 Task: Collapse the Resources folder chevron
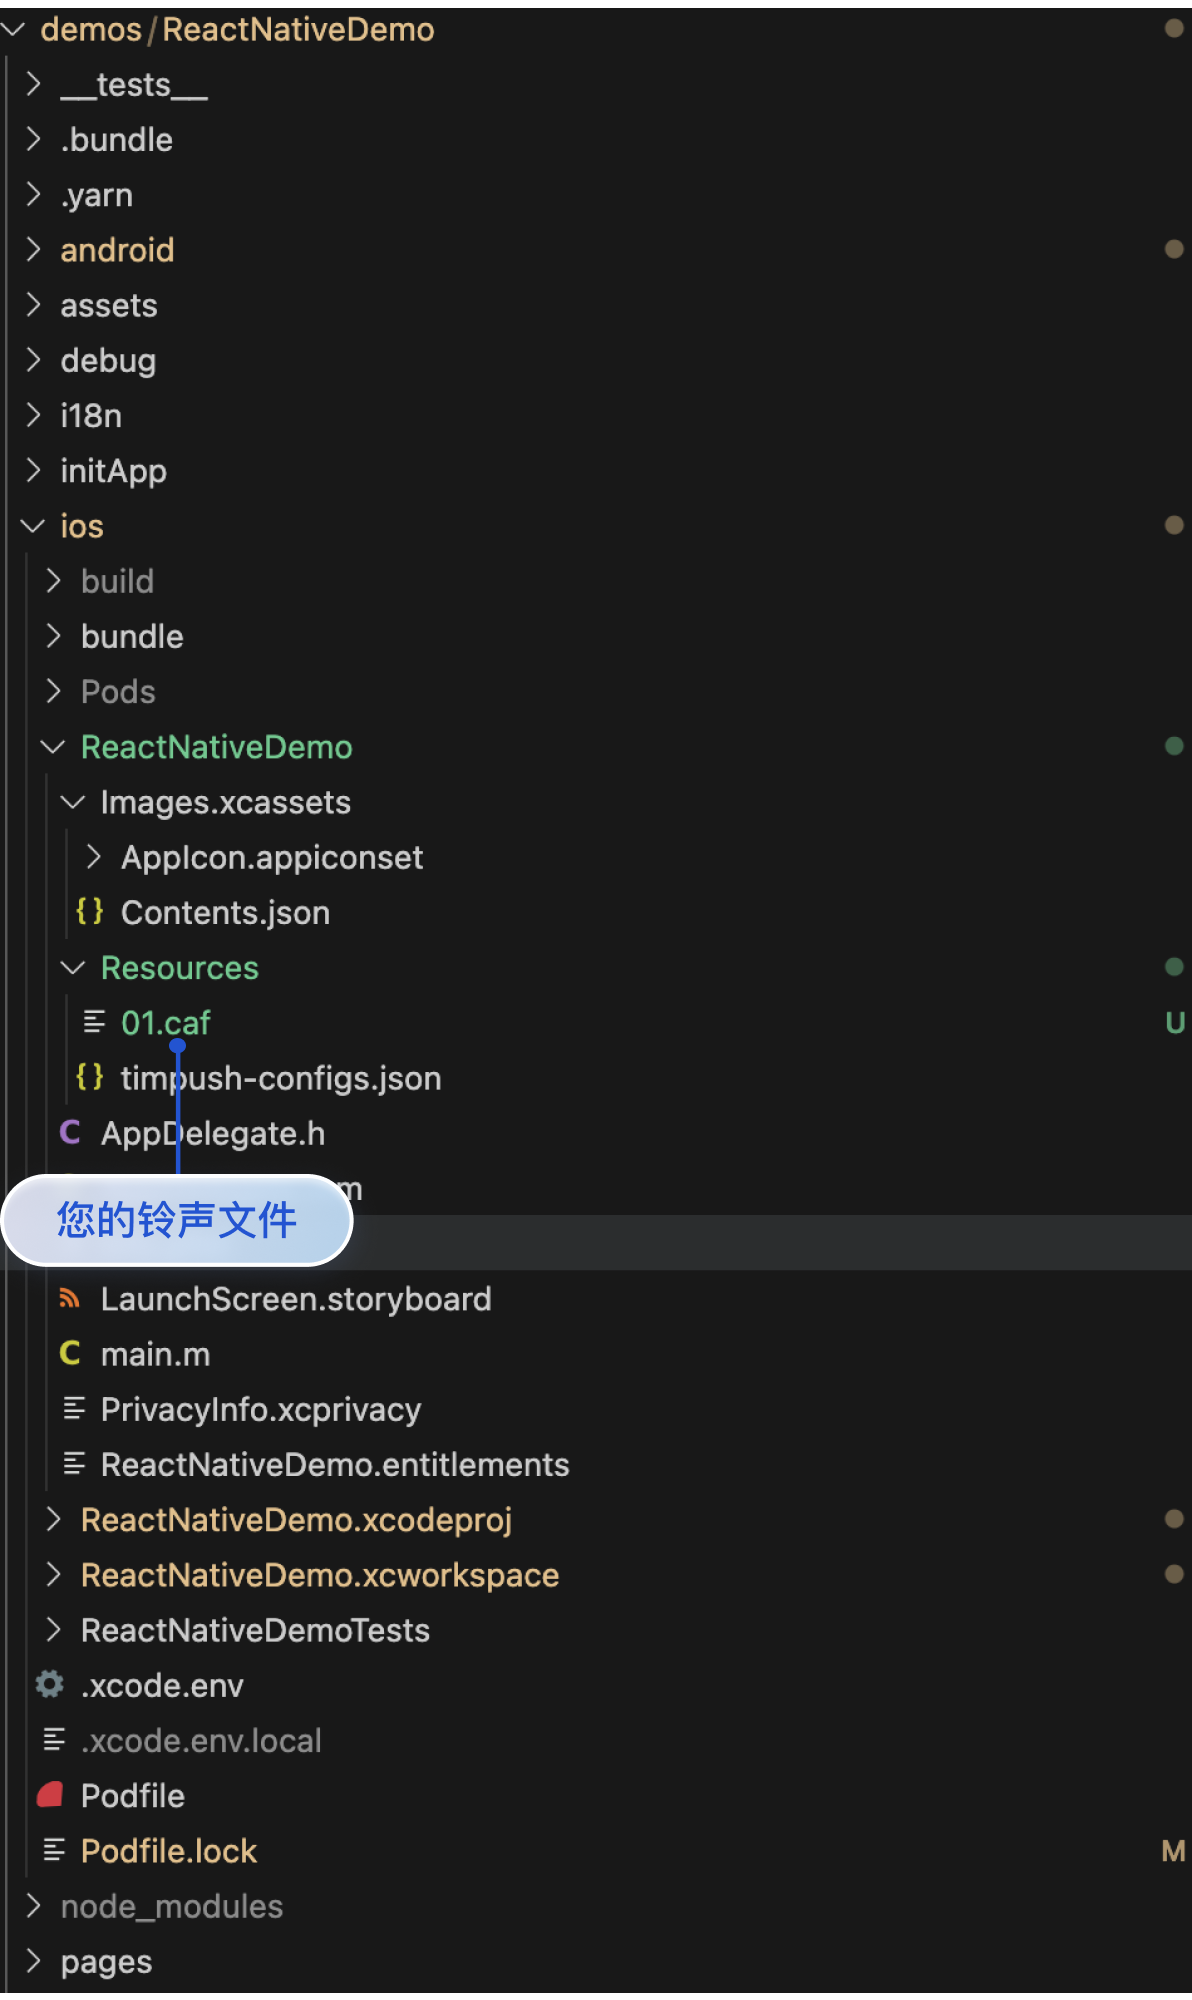coord(73,968)
